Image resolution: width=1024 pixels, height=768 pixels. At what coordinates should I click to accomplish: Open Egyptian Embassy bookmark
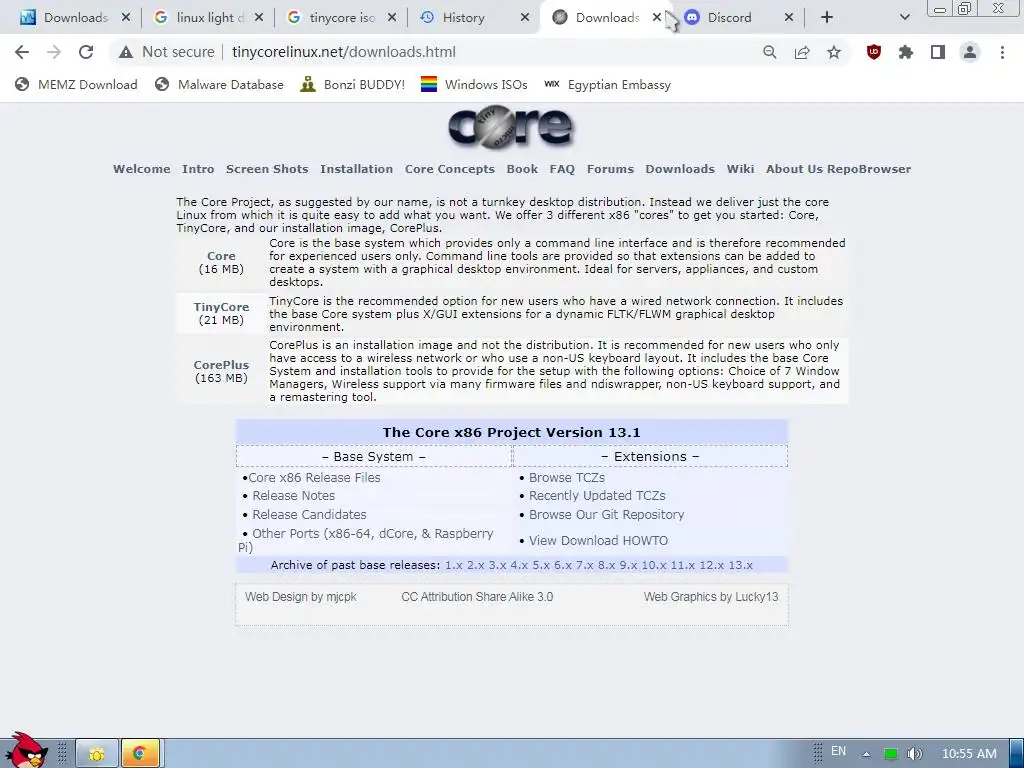pos(607,84)
